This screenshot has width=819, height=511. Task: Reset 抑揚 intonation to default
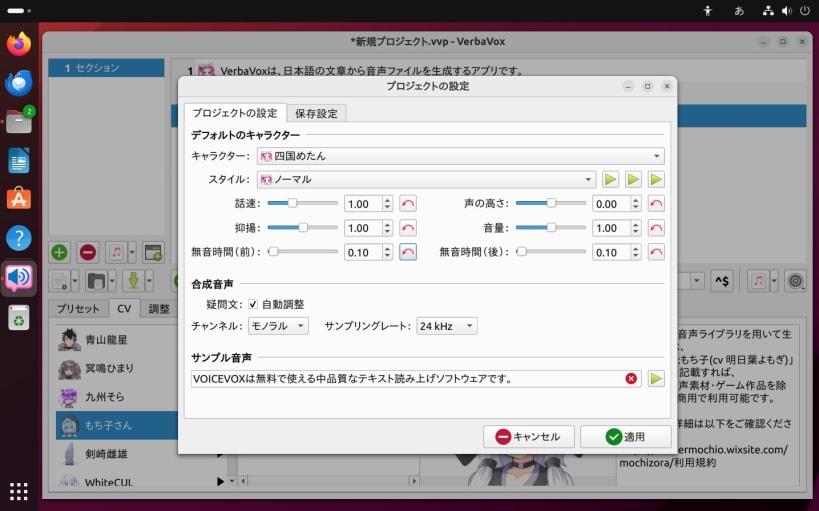point(408,228)
